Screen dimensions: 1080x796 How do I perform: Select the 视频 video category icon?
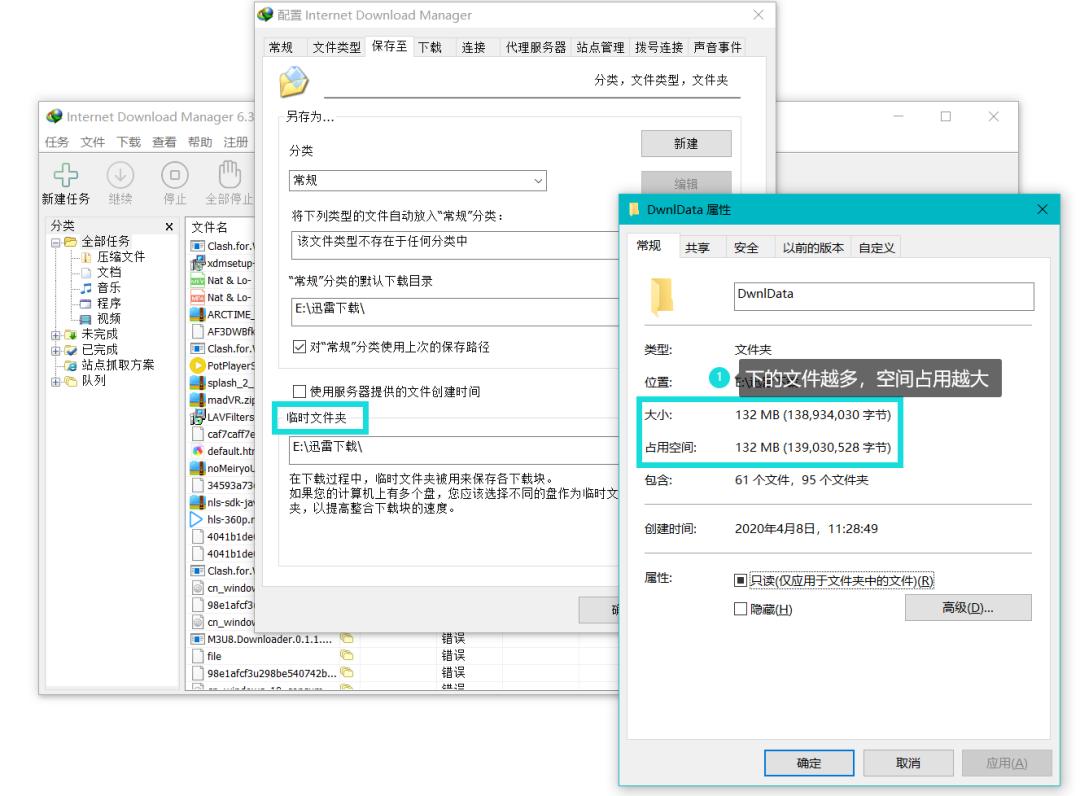85,319
